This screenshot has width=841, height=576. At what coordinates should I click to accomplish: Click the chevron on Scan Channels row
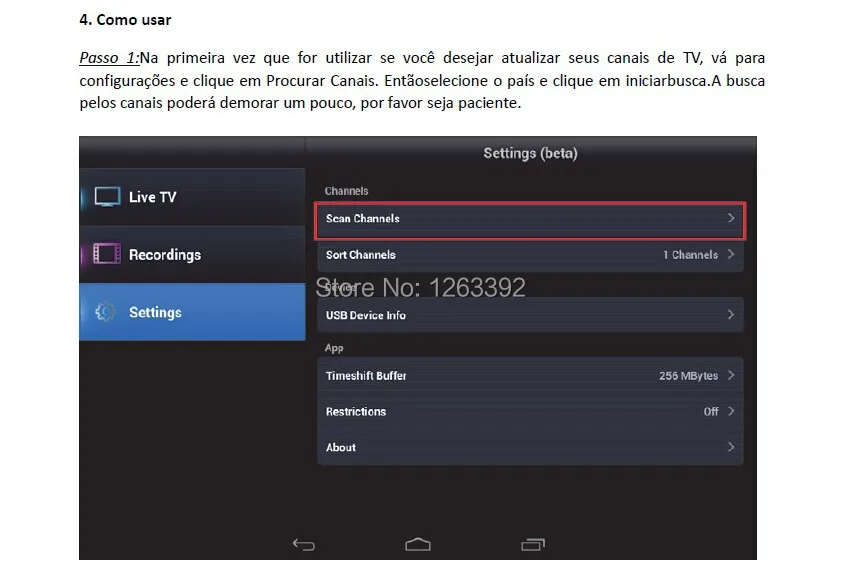click(731, 218)
